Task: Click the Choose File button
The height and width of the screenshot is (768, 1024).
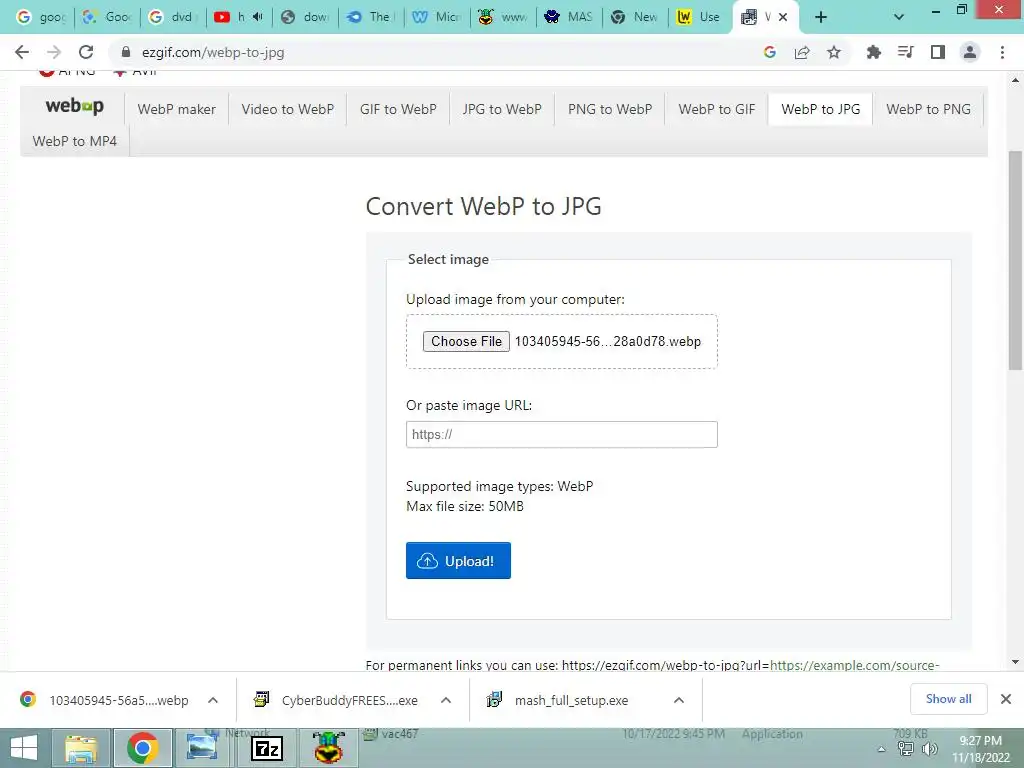Action: (466, 342)
